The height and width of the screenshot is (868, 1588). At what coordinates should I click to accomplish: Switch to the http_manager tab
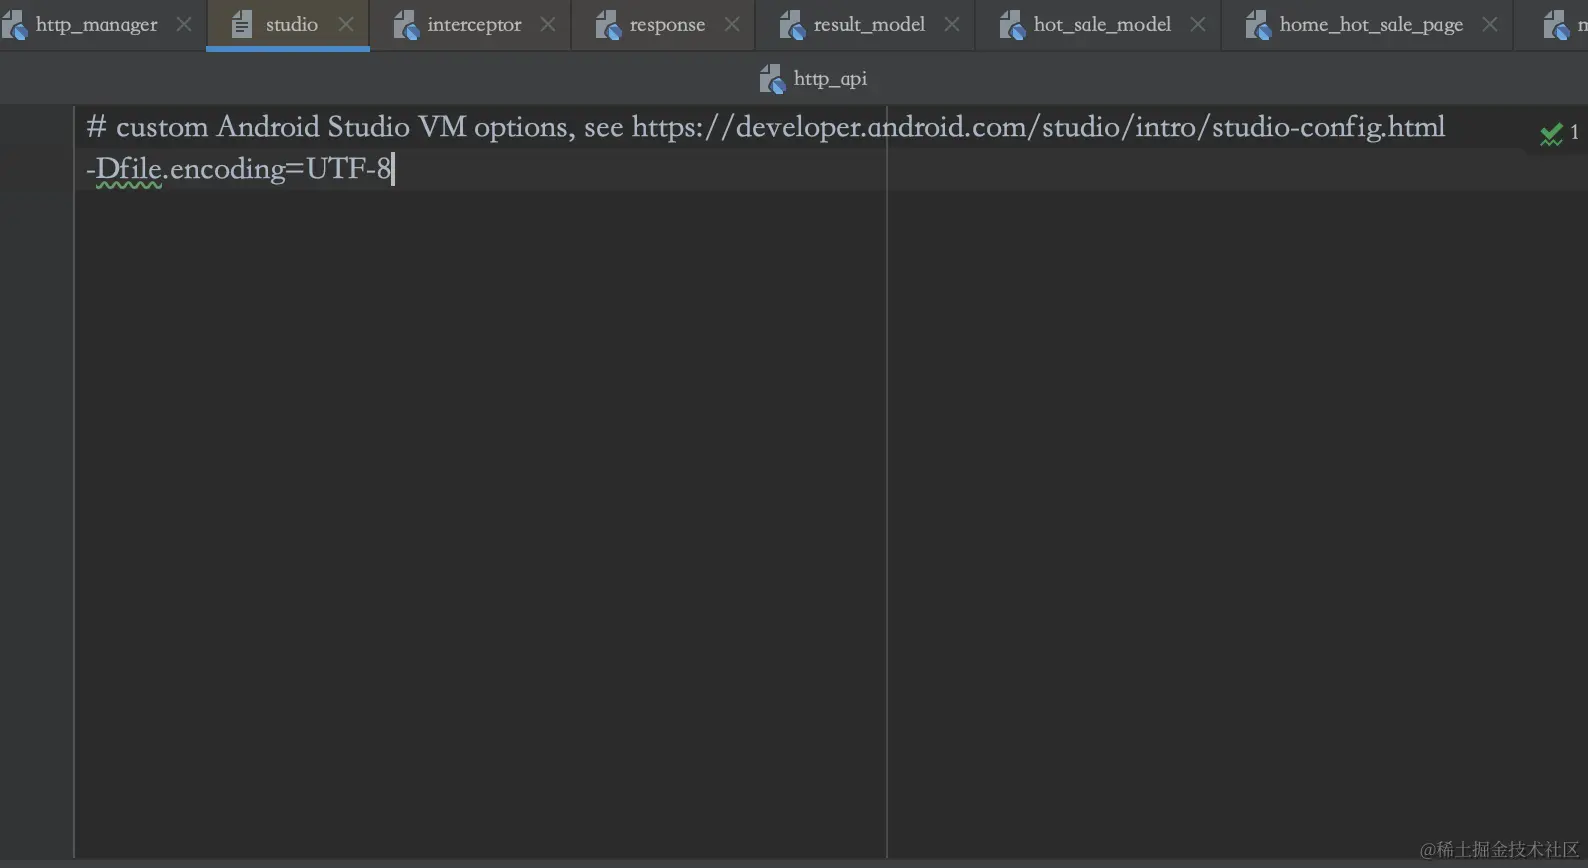pos(97,24)
